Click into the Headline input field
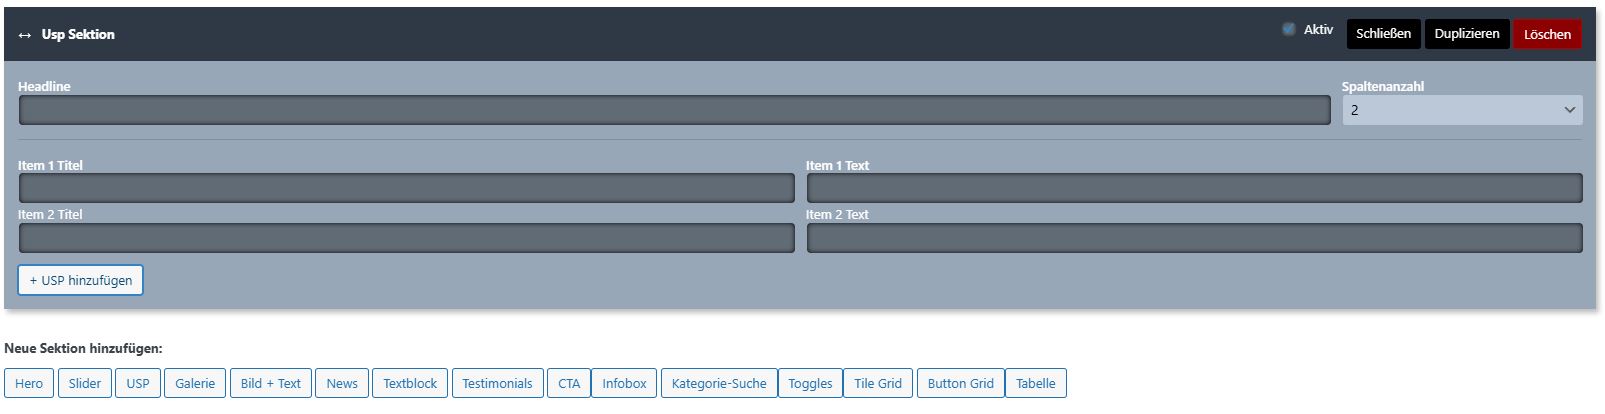The width and height of the screenshot is (1605, 414). pos(674,110)
